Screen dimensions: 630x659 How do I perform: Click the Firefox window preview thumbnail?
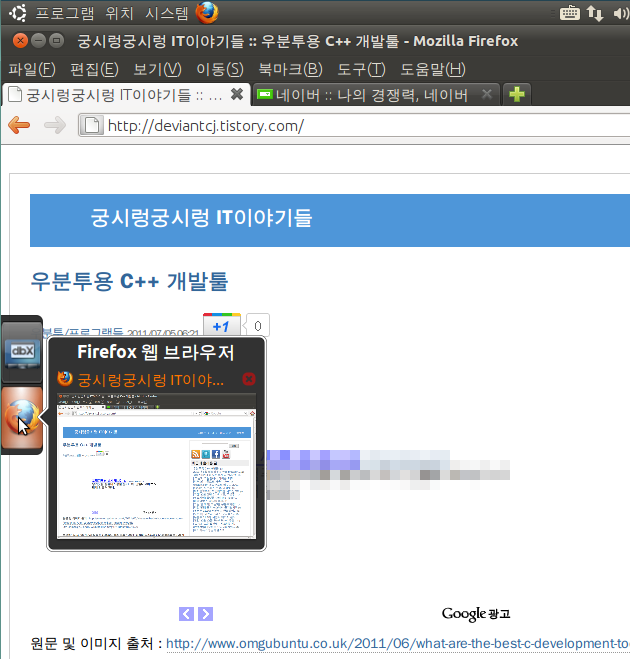tap(156, 466)
